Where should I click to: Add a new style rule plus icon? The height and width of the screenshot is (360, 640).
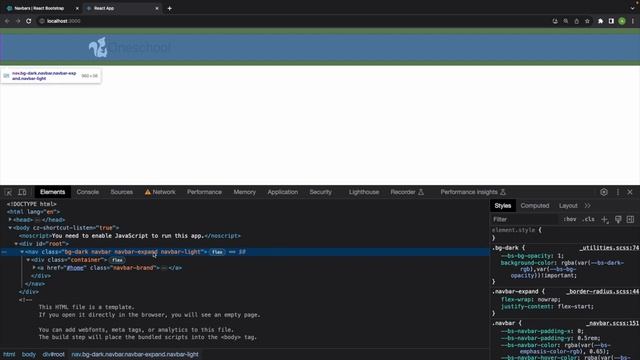(x=604, y=220)
